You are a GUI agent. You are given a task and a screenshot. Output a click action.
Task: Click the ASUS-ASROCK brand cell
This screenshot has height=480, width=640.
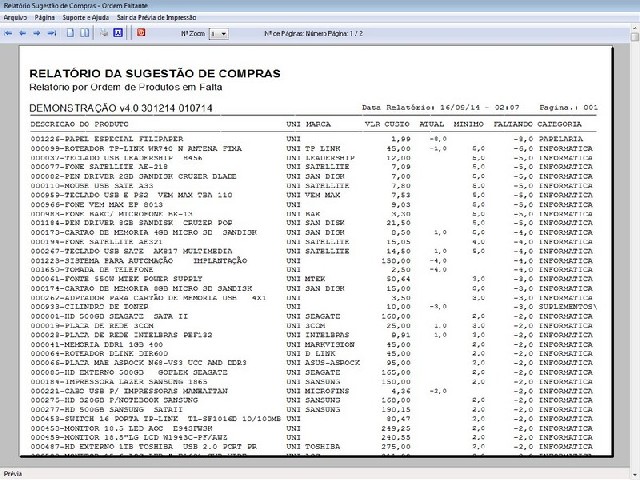(x=333, y=363)
